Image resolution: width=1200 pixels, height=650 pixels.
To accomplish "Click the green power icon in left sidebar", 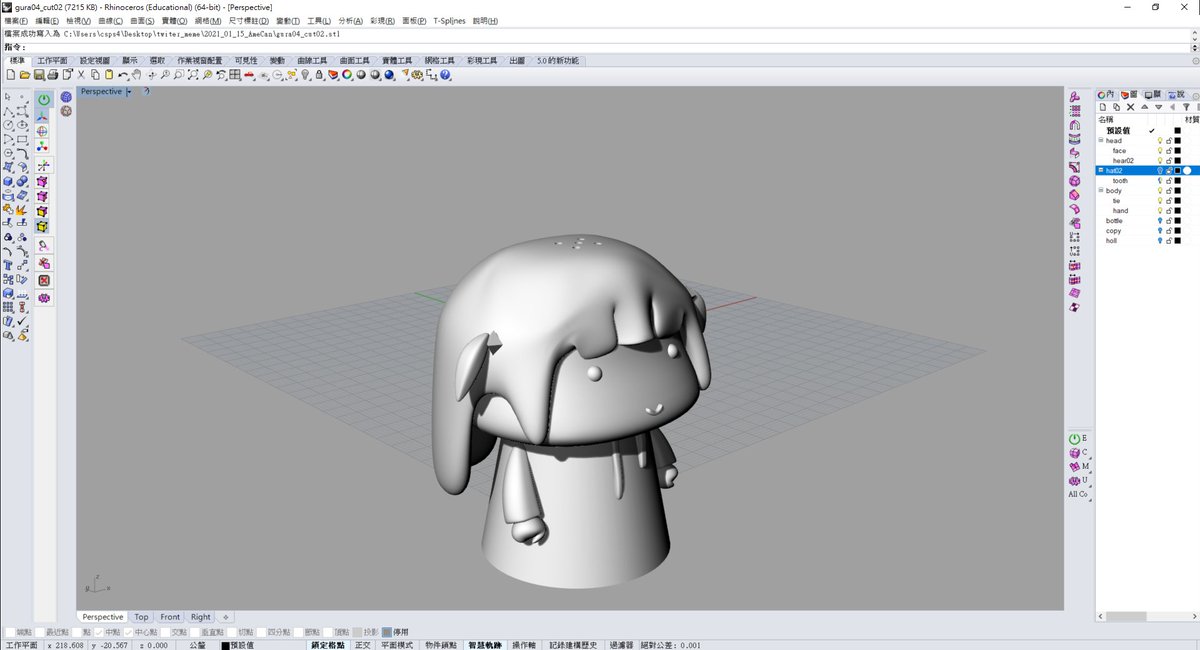I will (x=44, y=100).
